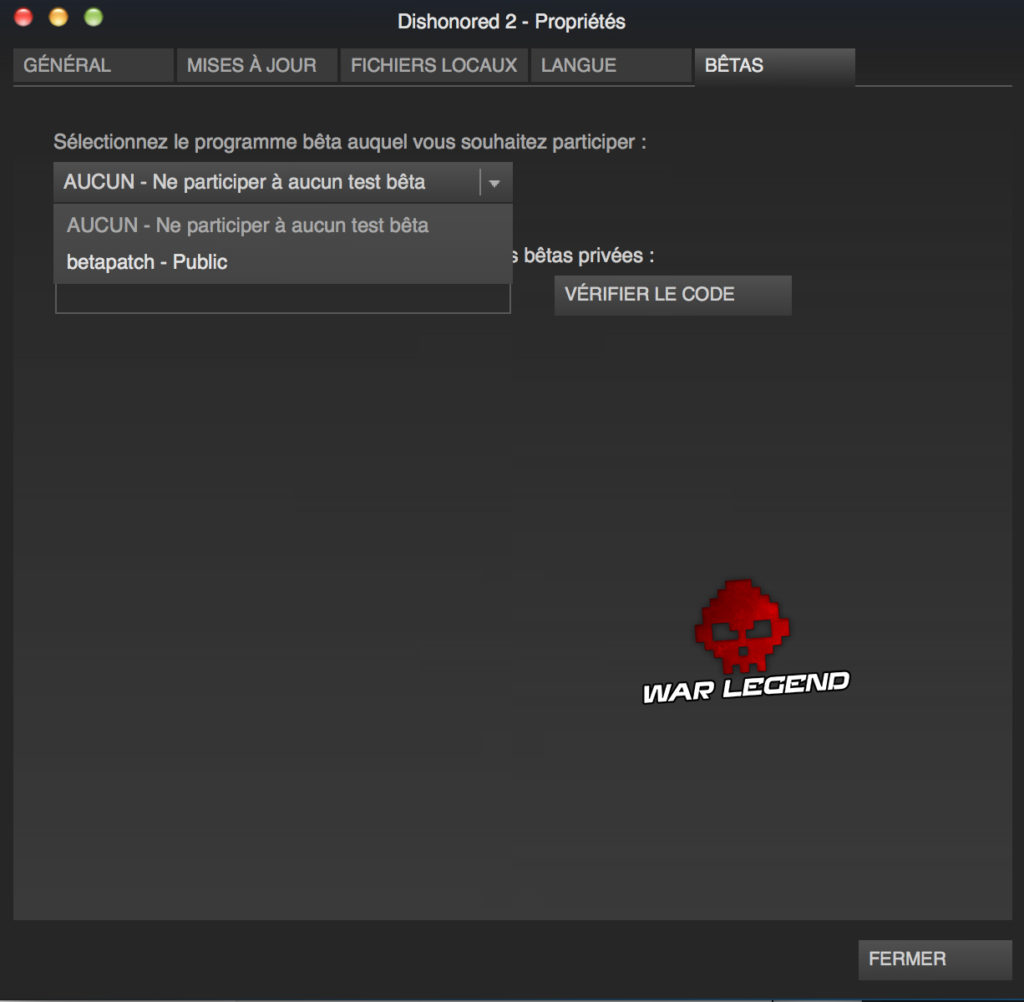Click the Dishonored 2 - Propriétés window title
Viewport: 1024px width, 1002px height.
click(x=511, y=21)
